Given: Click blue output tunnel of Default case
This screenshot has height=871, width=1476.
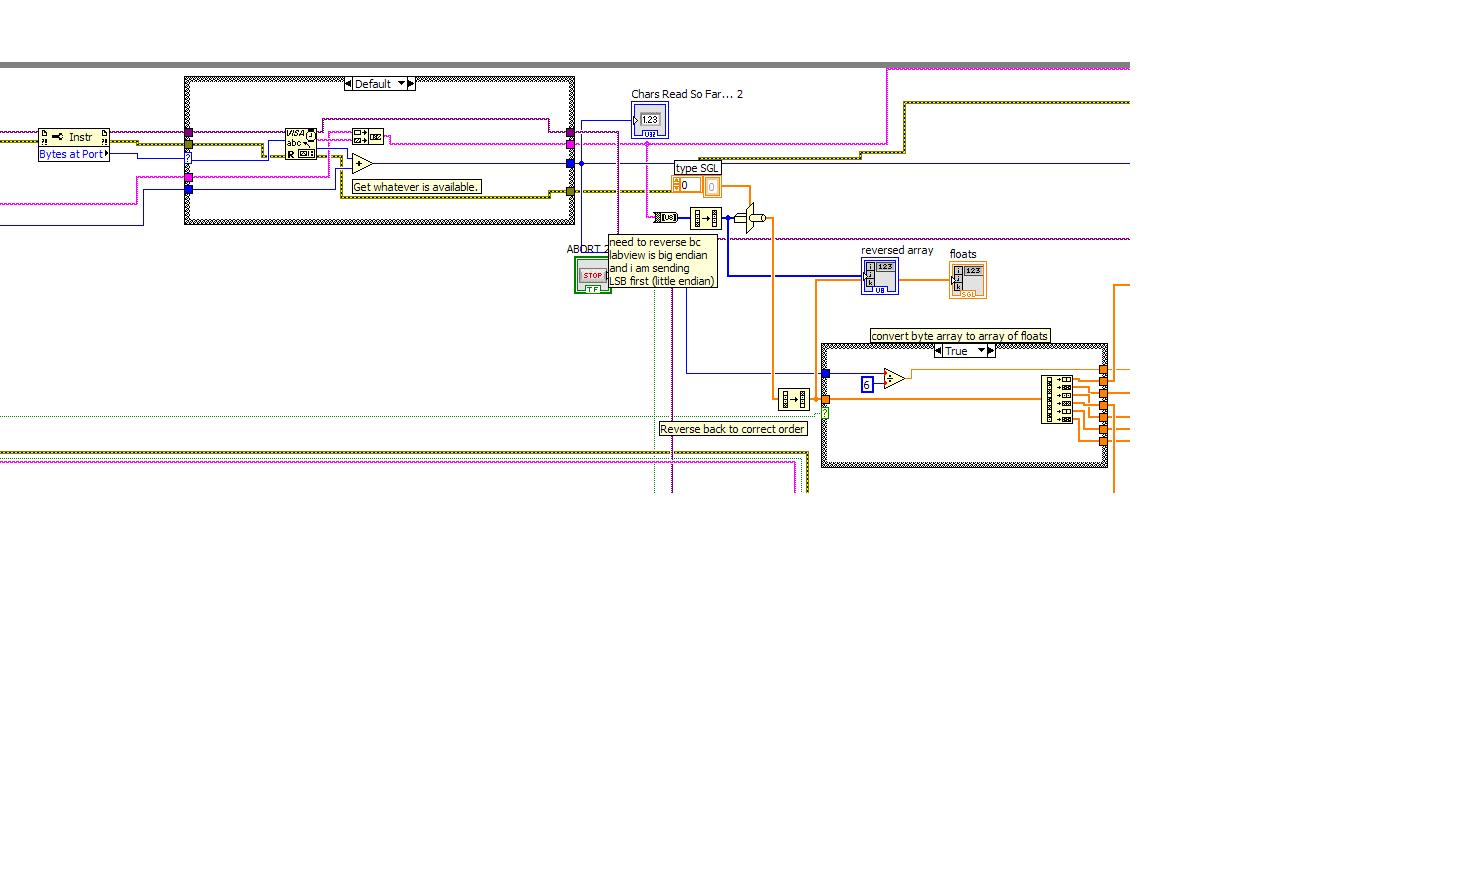Looking at the screenshot, I should click(571, 163).
